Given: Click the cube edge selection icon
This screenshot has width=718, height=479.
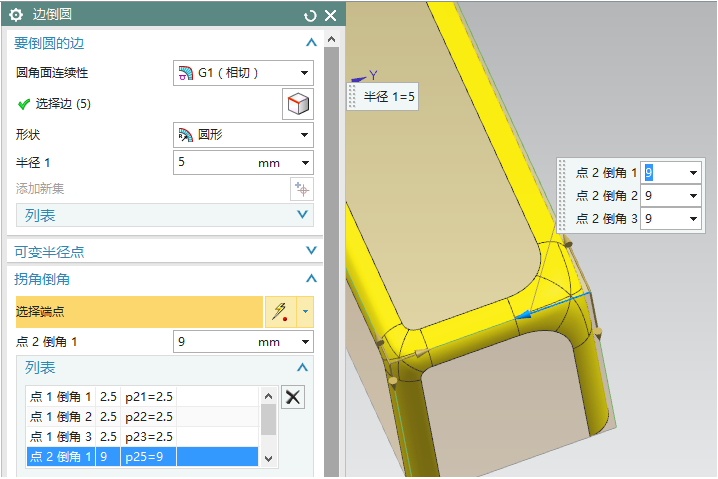Looking at the screenshot, I should (298, 104).
